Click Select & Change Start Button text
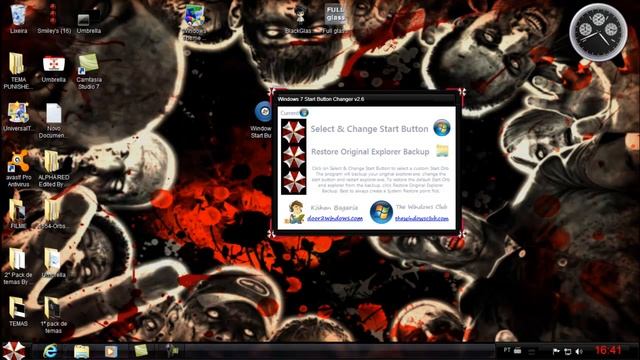 [369, 129]
